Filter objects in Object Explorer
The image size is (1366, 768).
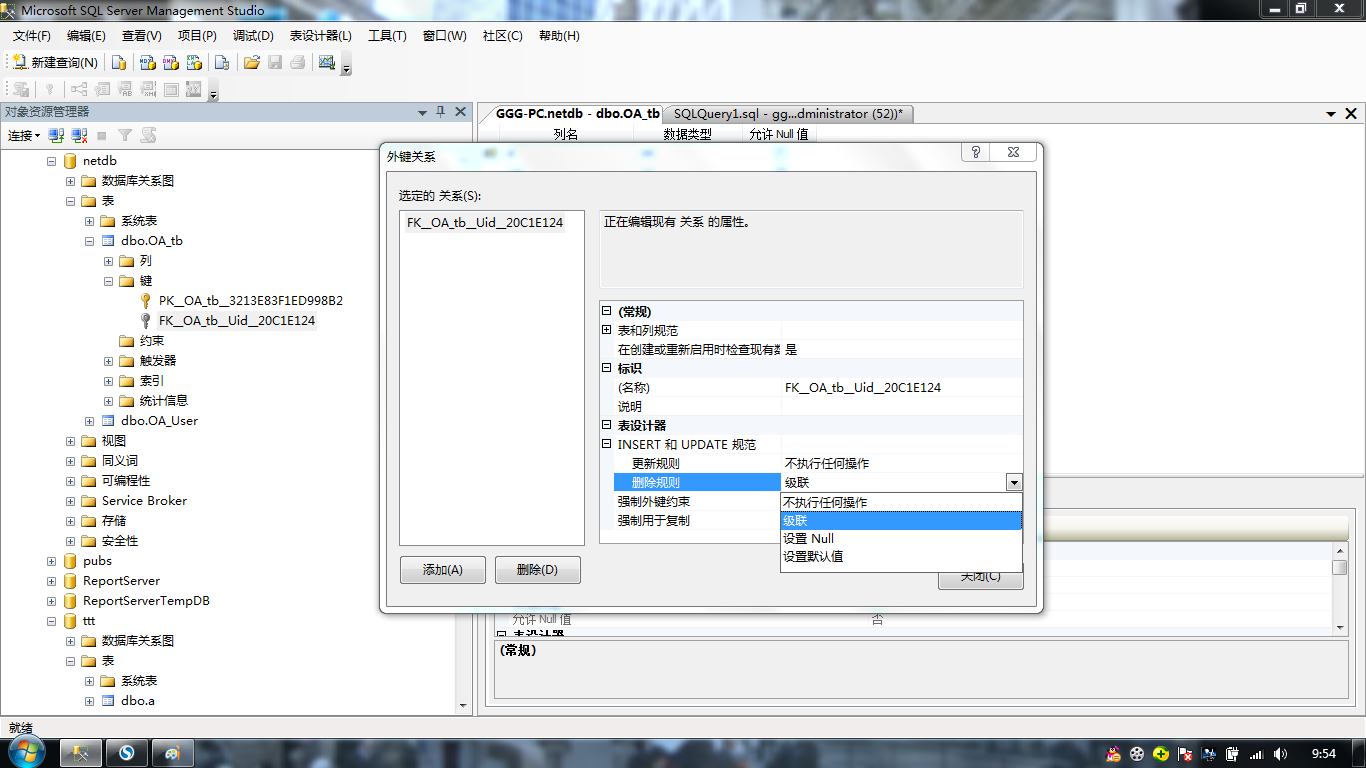coord(124,136)
